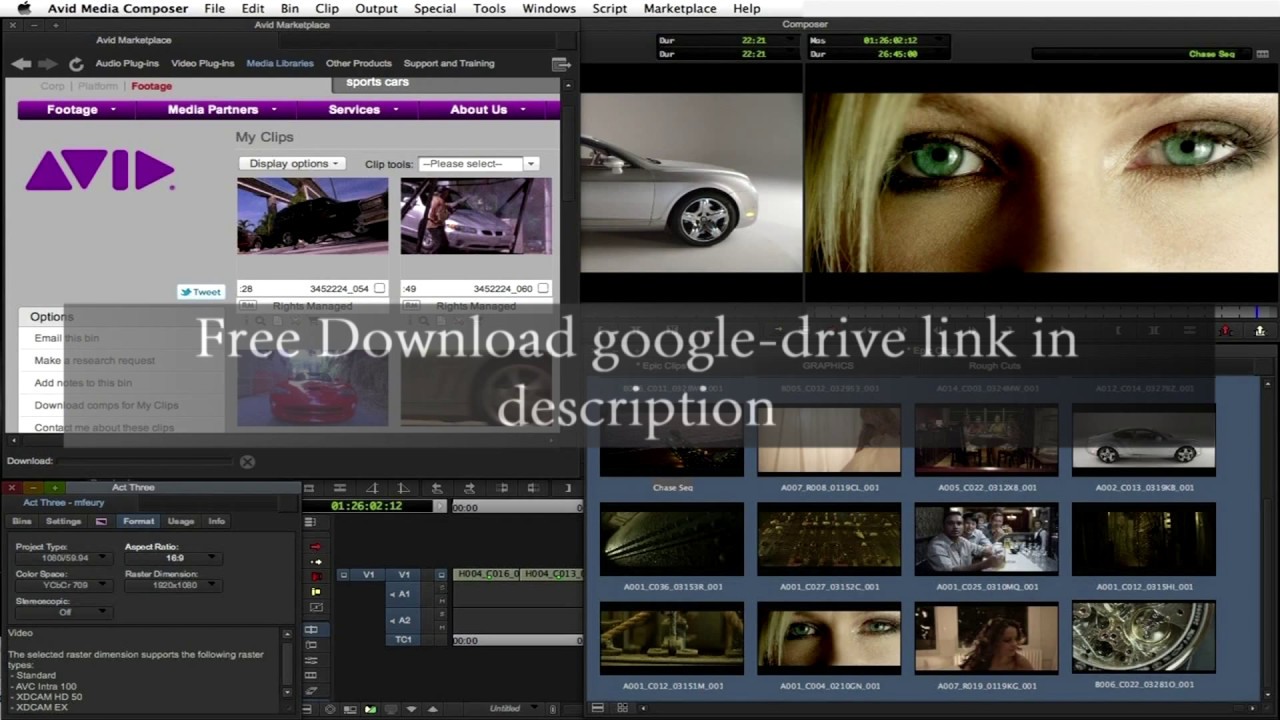Image resolution: width=1280 pixels, height=720 pixels.
Task: Open the Clip menu in the menu bar
Action: [x=327, y=9]
